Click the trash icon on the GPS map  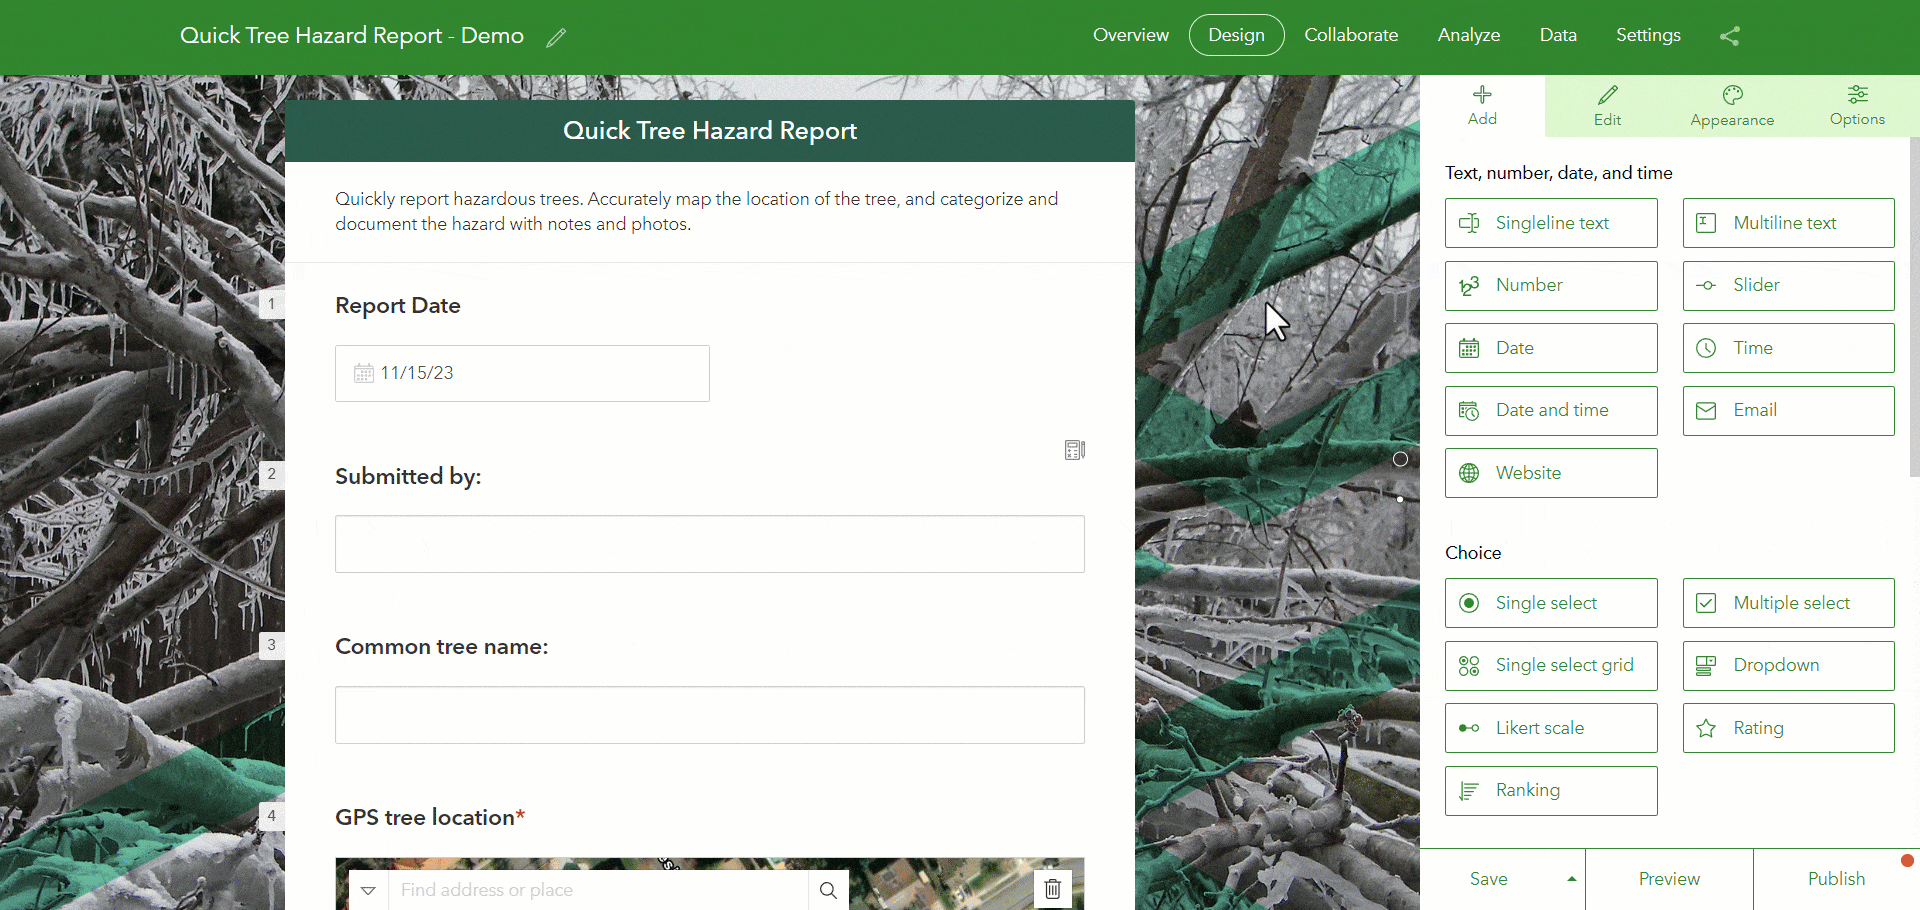tap(1052, 889)
